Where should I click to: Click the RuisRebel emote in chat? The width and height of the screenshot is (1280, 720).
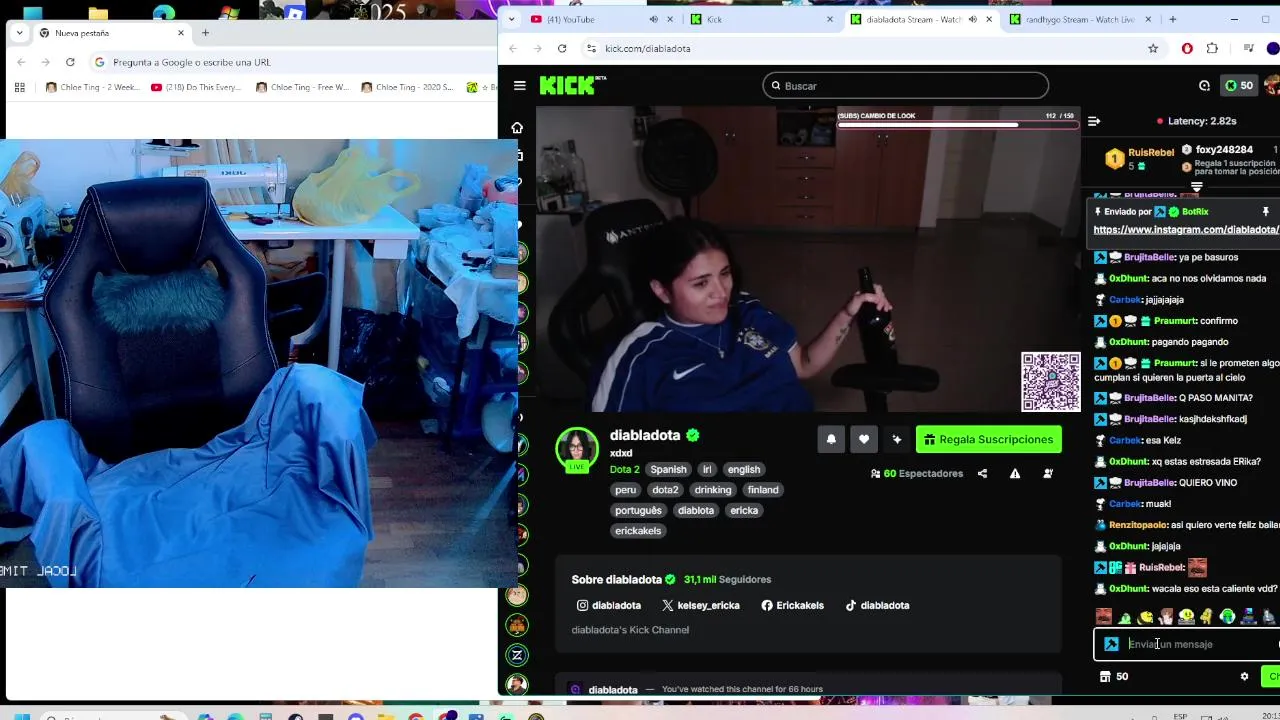1197,568
